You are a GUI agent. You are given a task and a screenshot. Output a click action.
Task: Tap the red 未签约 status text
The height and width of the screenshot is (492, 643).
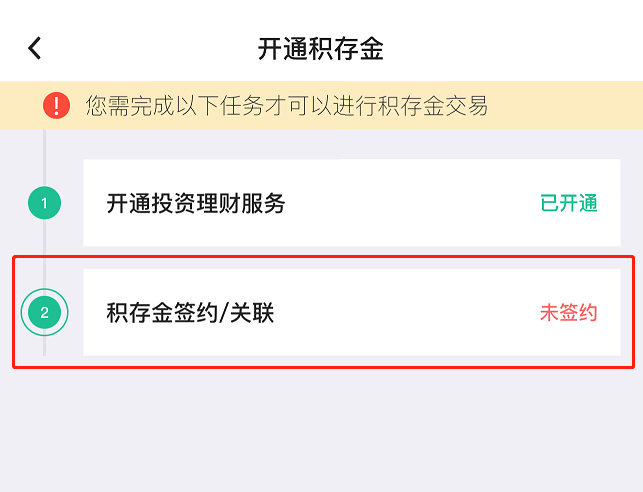pos(568,313)
